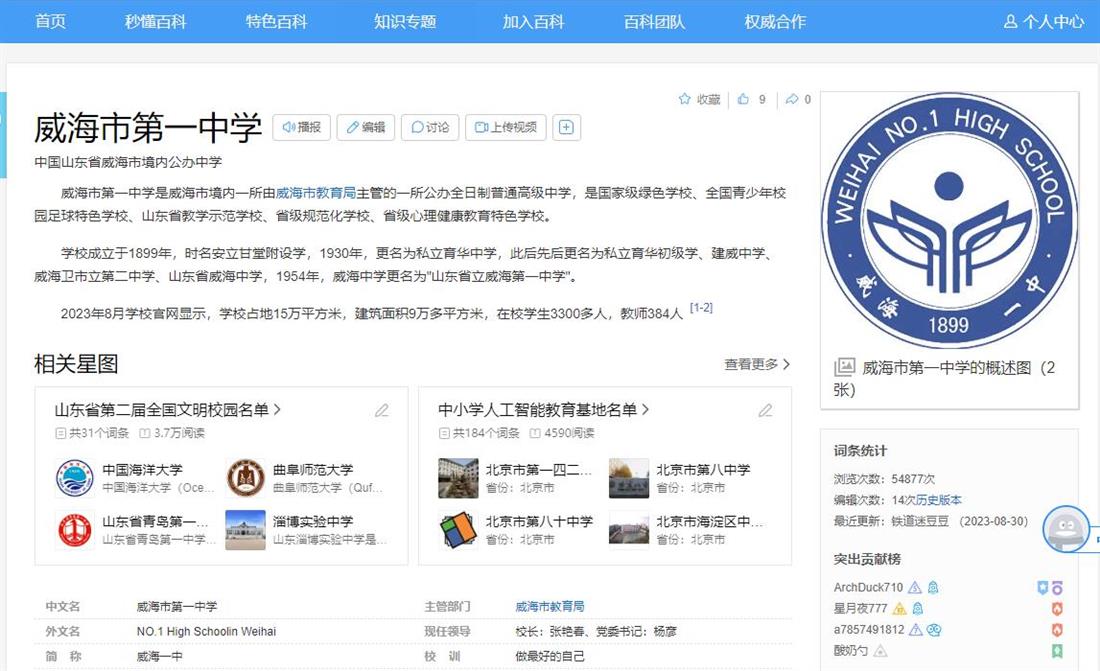Click the 收藏 star icon
The width and height of the screenshot is (1100, 671).
(x=685, y=99)
